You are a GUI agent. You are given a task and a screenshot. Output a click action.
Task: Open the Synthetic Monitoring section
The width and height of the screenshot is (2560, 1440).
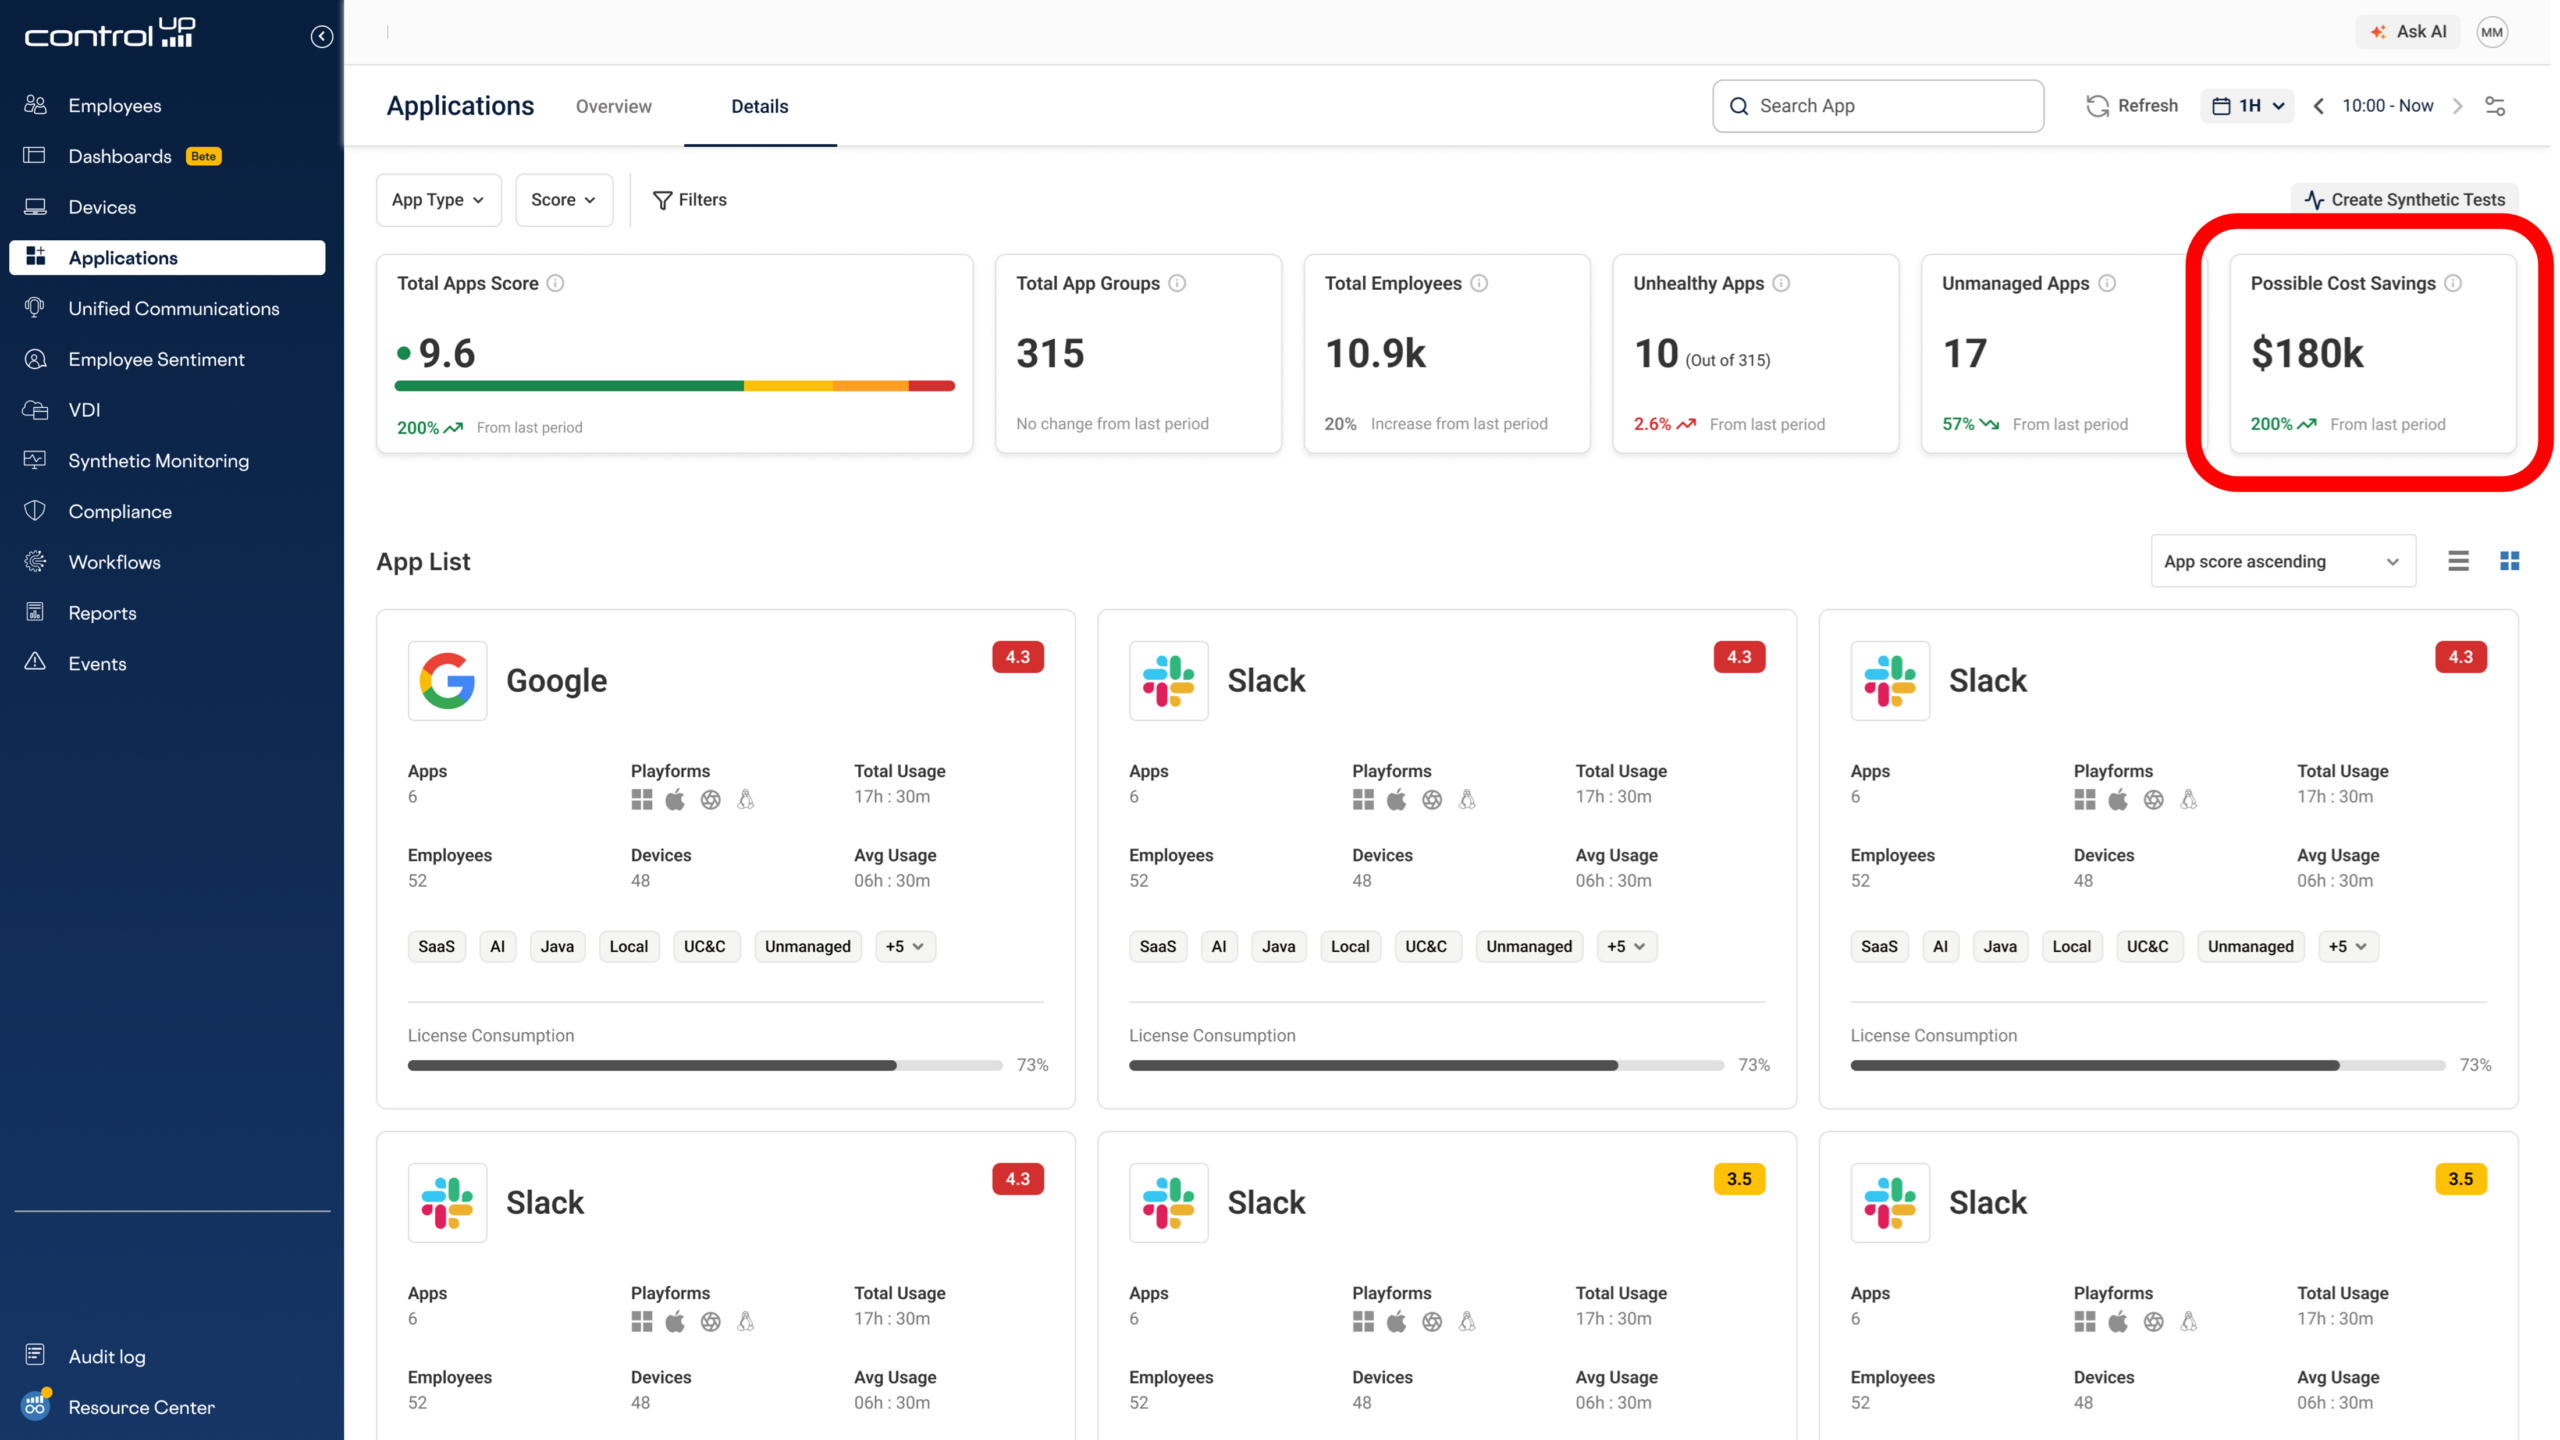158,461
